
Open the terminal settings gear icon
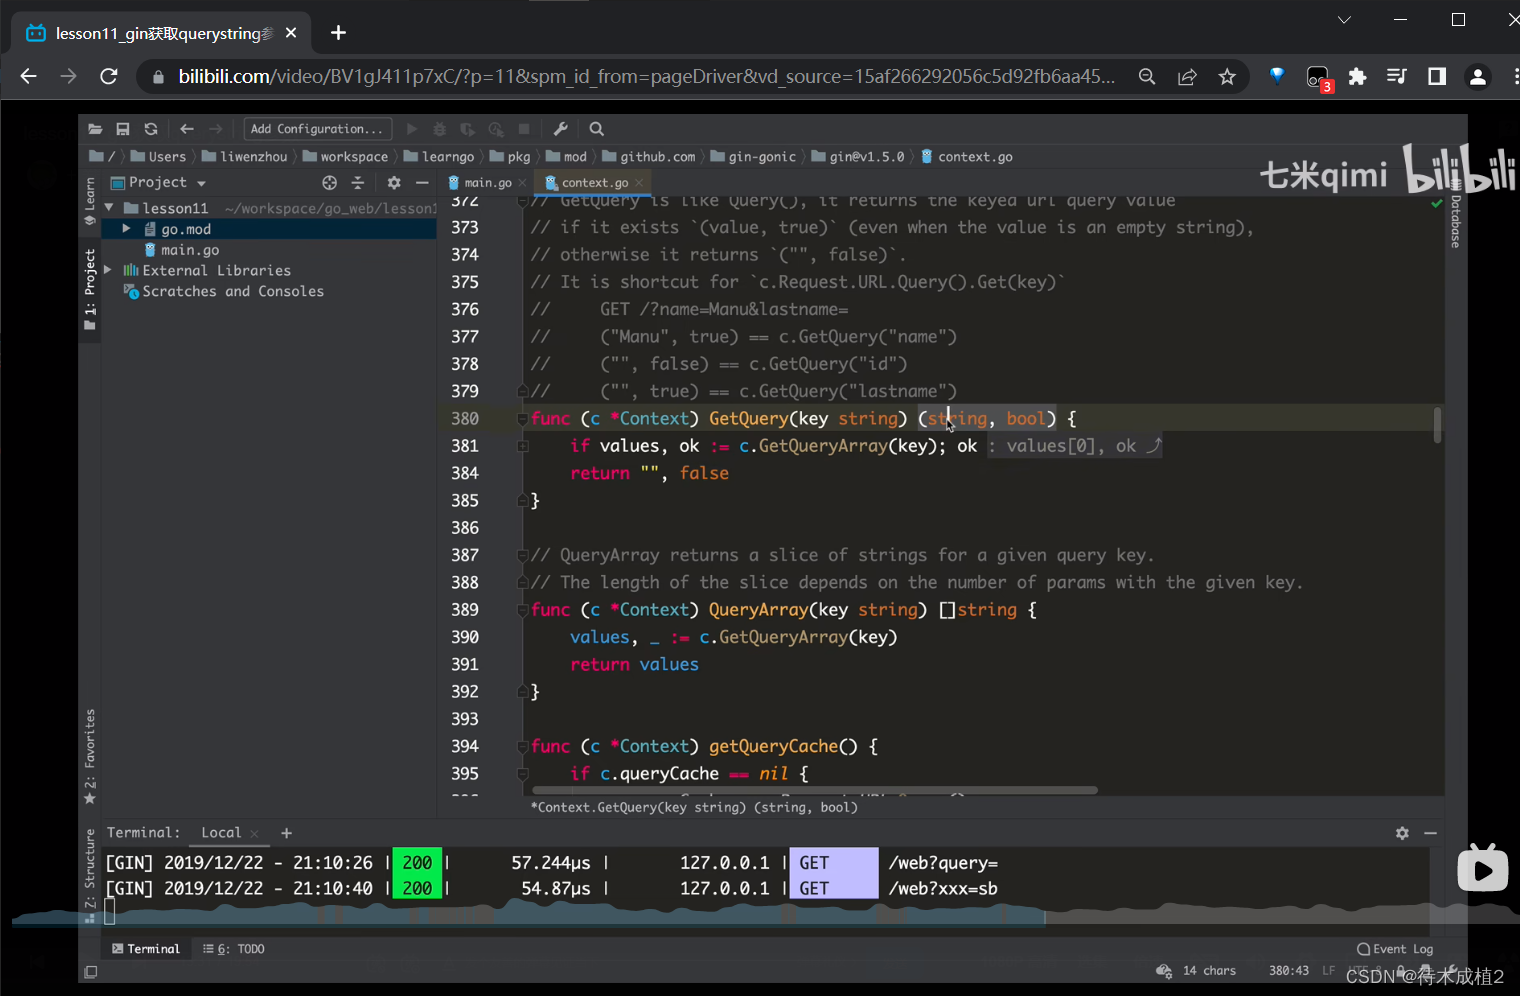tap(1402, 833)
